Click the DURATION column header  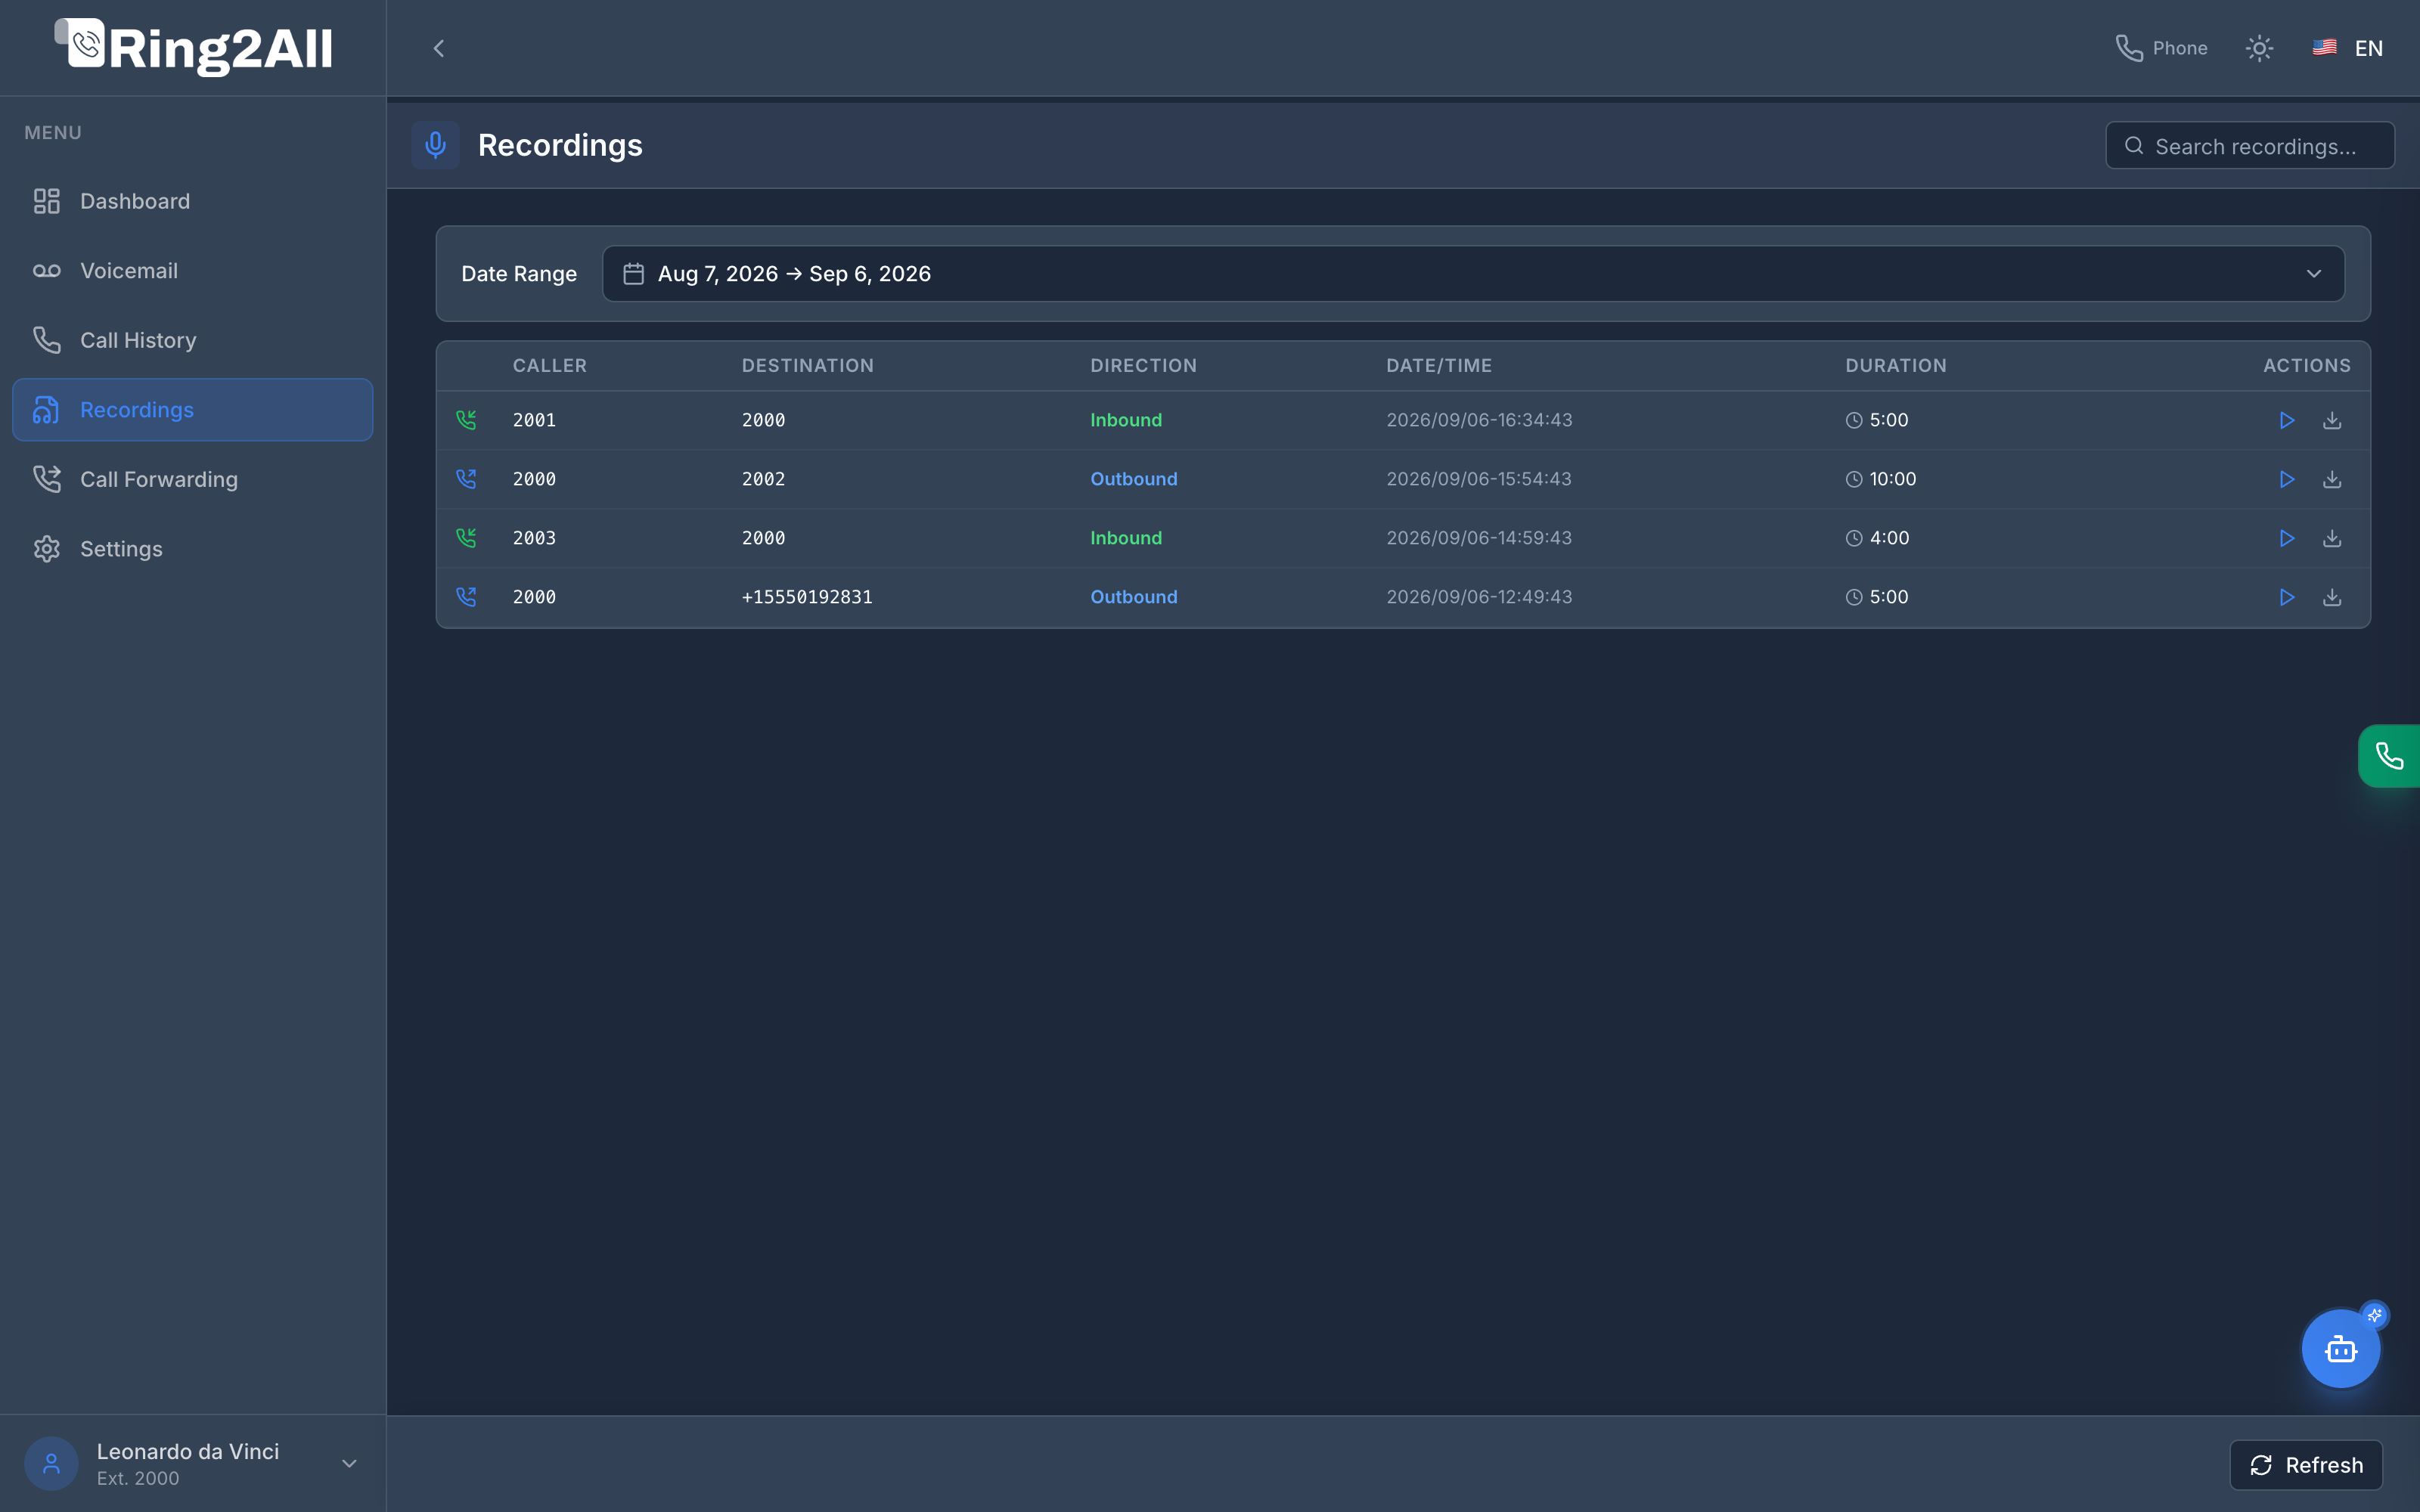(1895, 366)
